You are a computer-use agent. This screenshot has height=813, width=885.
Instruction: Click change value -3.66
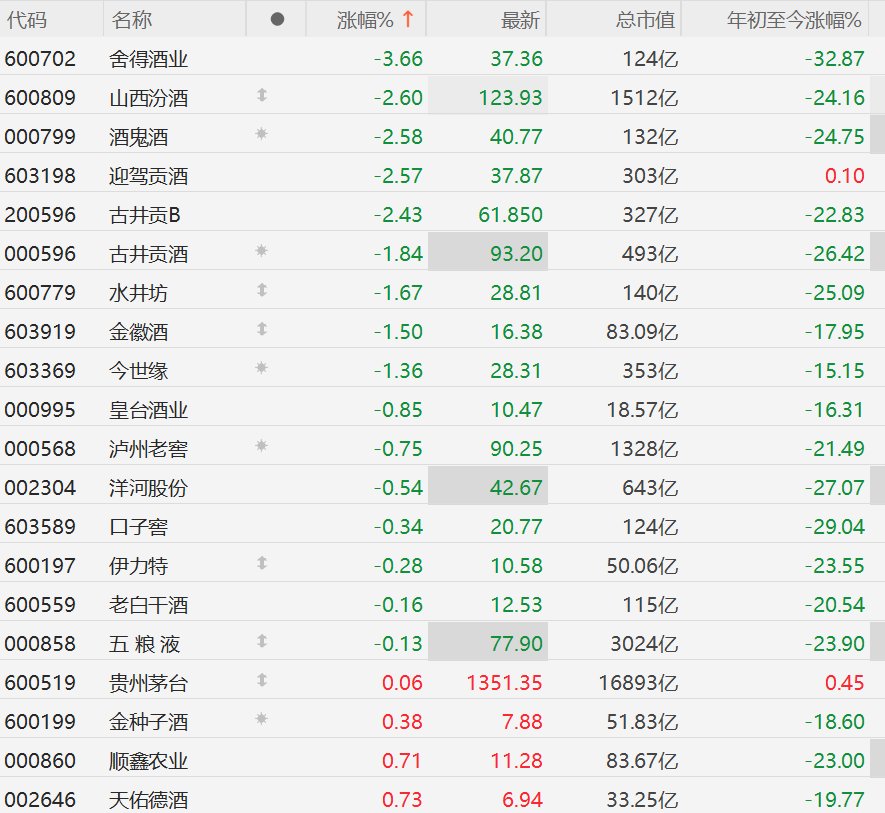[x=398, y=59]
